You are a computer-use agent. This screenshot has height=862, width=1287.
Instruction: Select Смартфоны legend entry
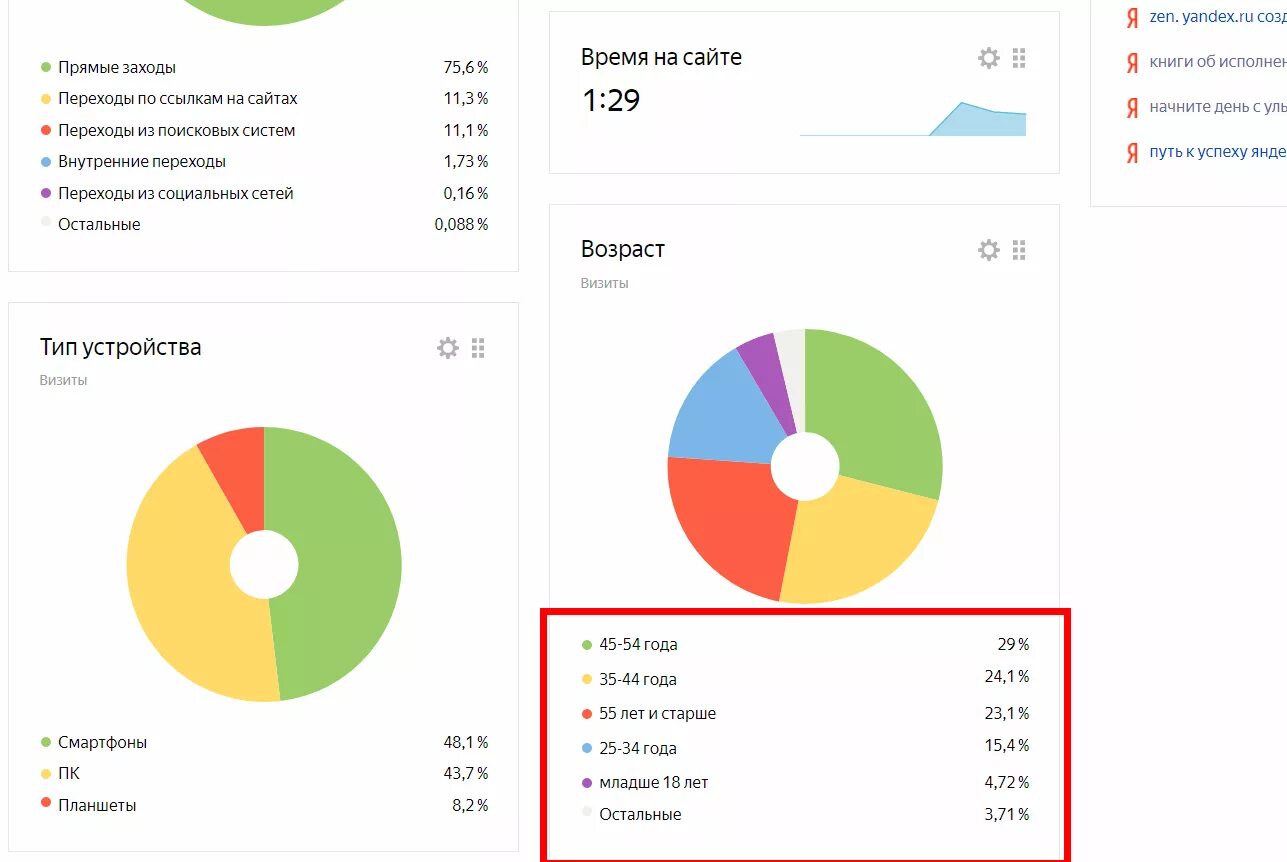[103, 742]
